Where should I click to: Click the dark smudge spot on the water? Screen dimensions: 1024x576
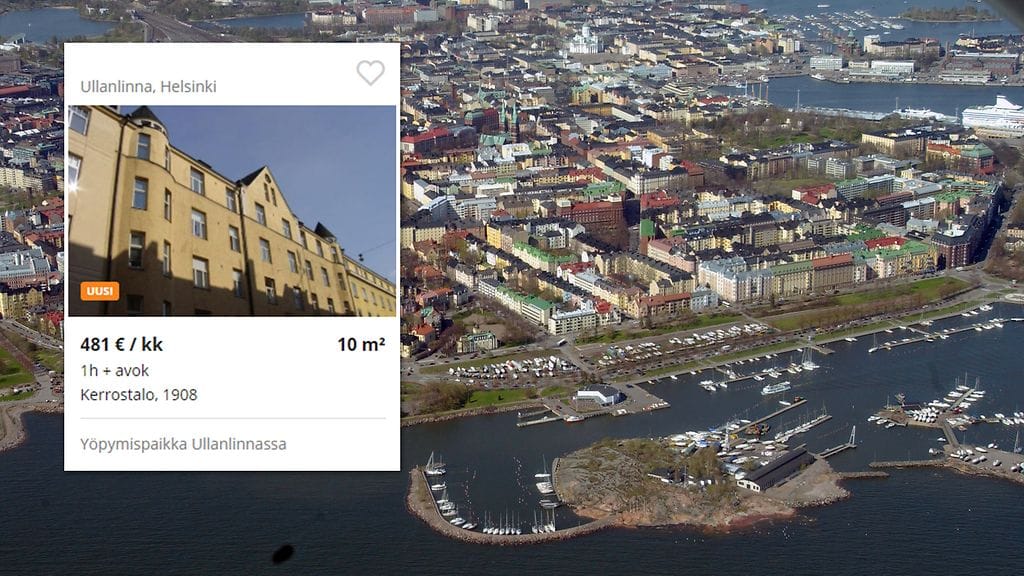[x=282, y=554]
